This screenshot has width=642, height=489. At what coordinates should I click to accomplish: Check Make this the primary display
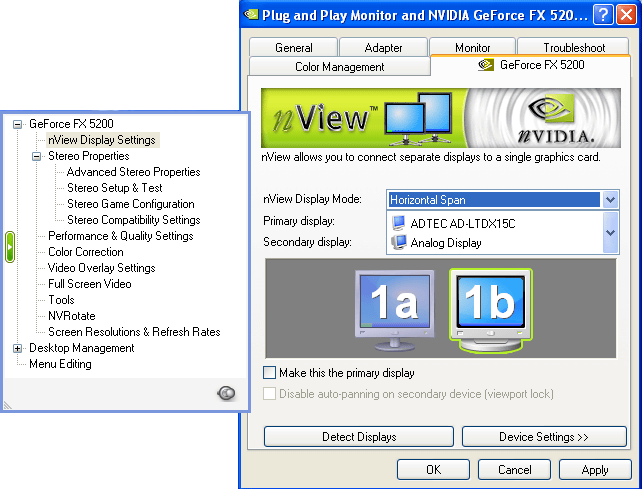tap(269, 373)
